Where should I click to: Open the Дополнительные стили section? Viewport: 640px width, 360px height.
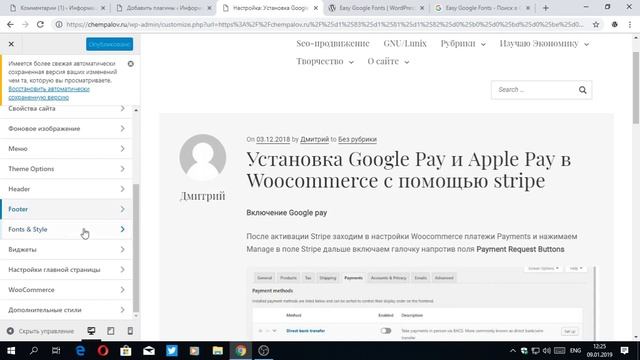(x=66, y=310)
